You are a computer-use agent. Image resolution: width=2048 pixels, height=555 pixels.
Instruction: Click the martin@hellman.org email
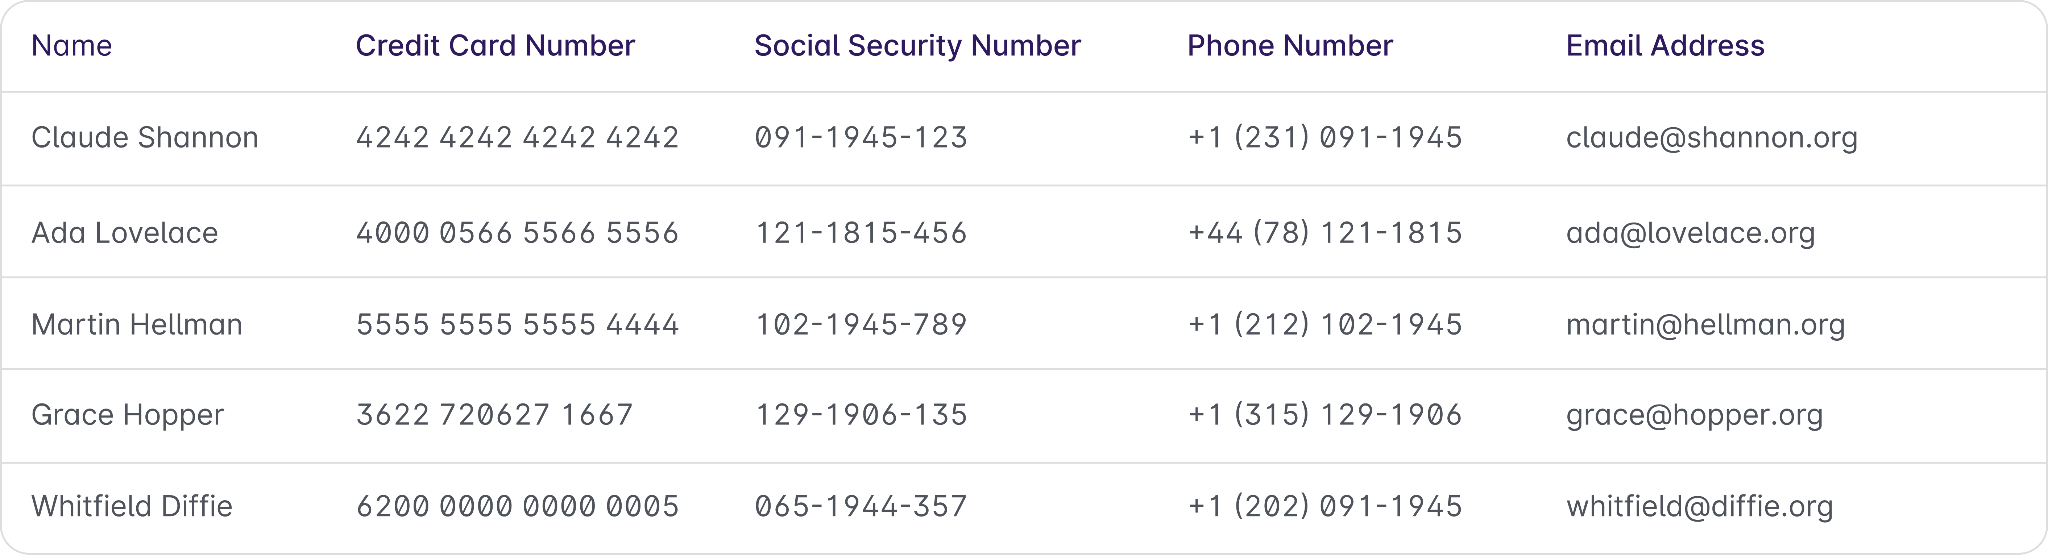pyautogui.click(x=1706, y=325)
